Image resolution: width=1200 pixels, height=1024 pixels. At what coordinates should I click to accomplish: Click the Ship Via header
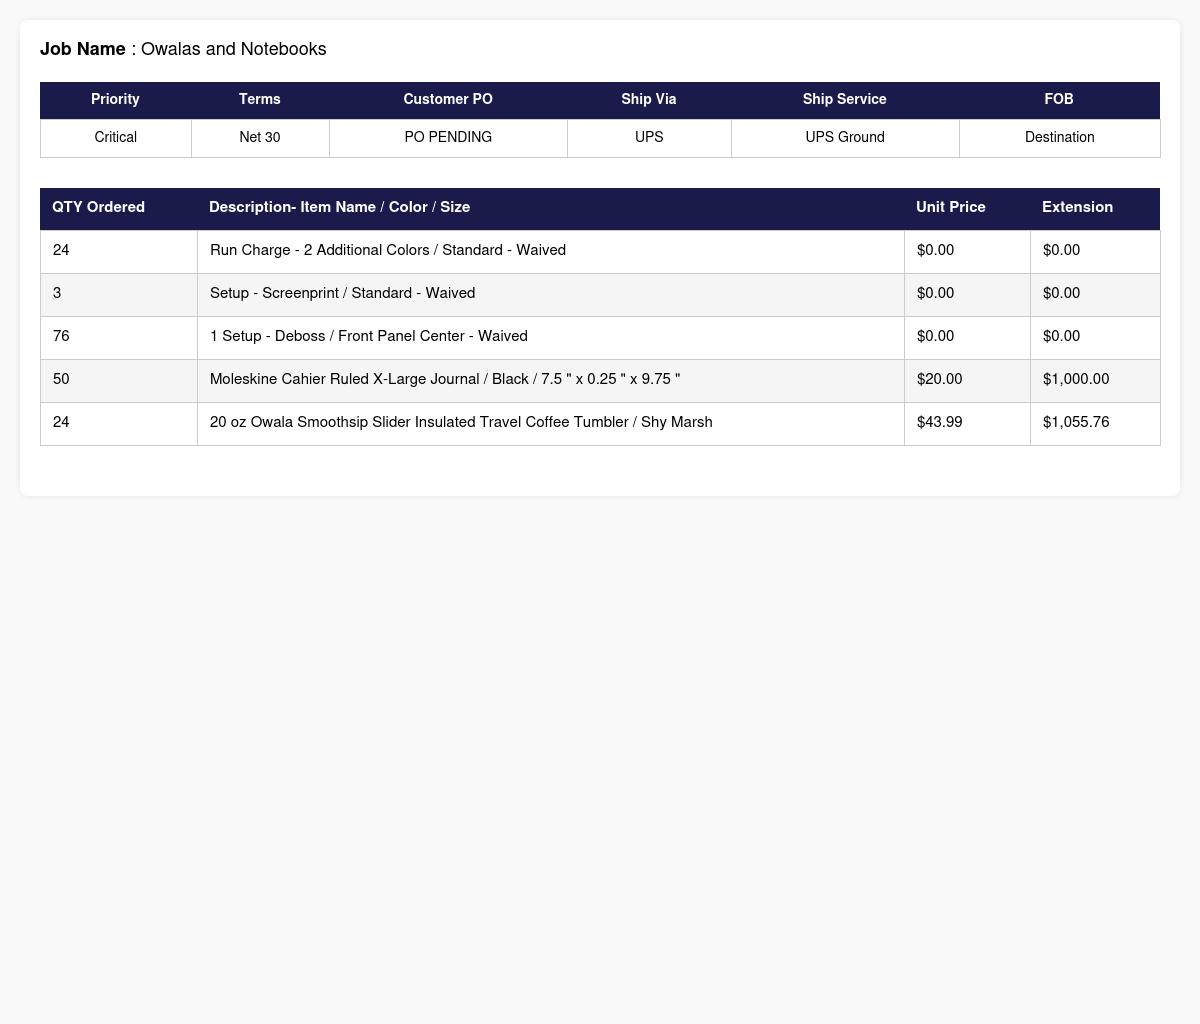[x=649, y=100]
